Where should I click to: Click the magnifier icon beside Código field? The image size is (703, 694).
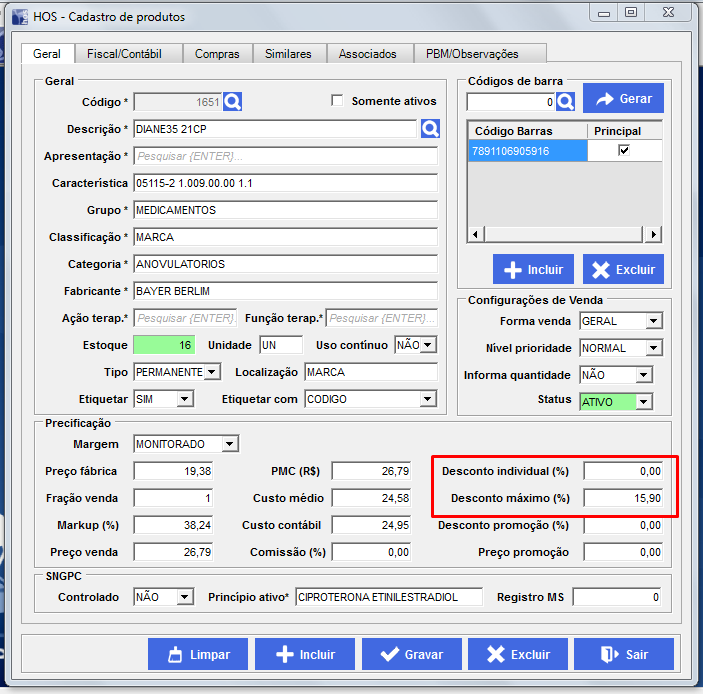(233, 101)
